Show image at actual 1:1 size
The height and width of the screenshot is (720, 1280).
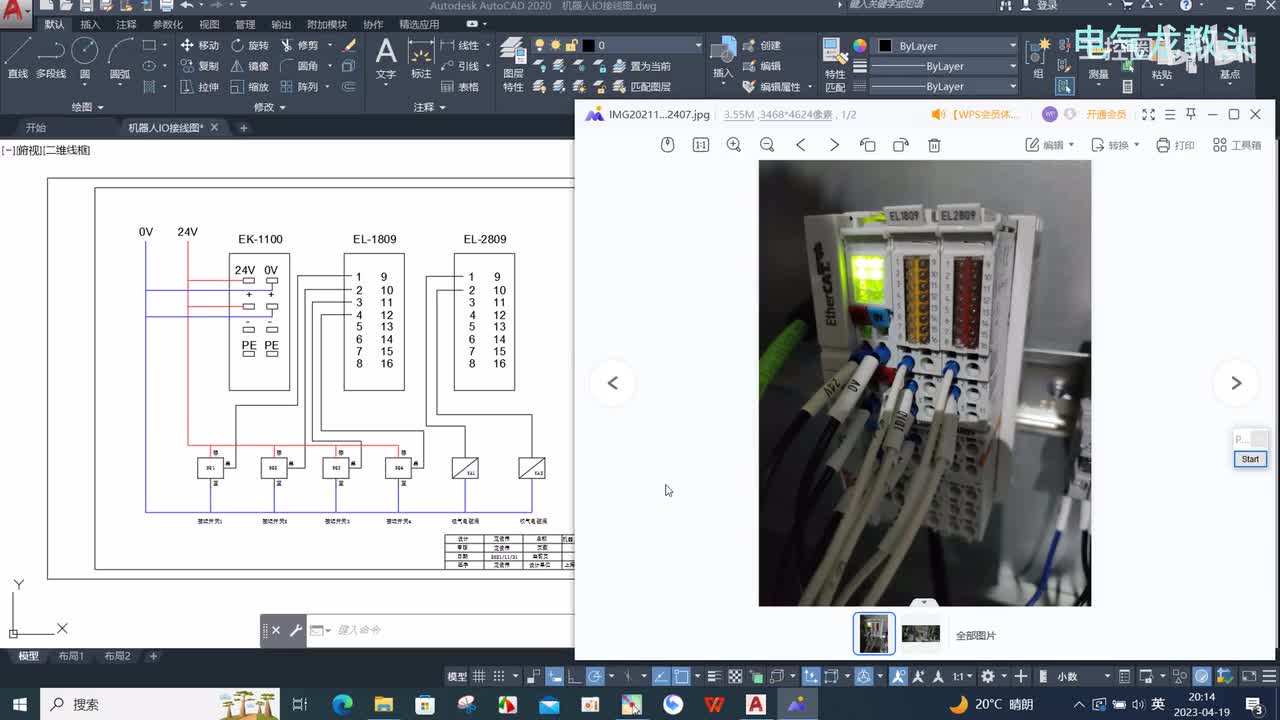(701, 145)
